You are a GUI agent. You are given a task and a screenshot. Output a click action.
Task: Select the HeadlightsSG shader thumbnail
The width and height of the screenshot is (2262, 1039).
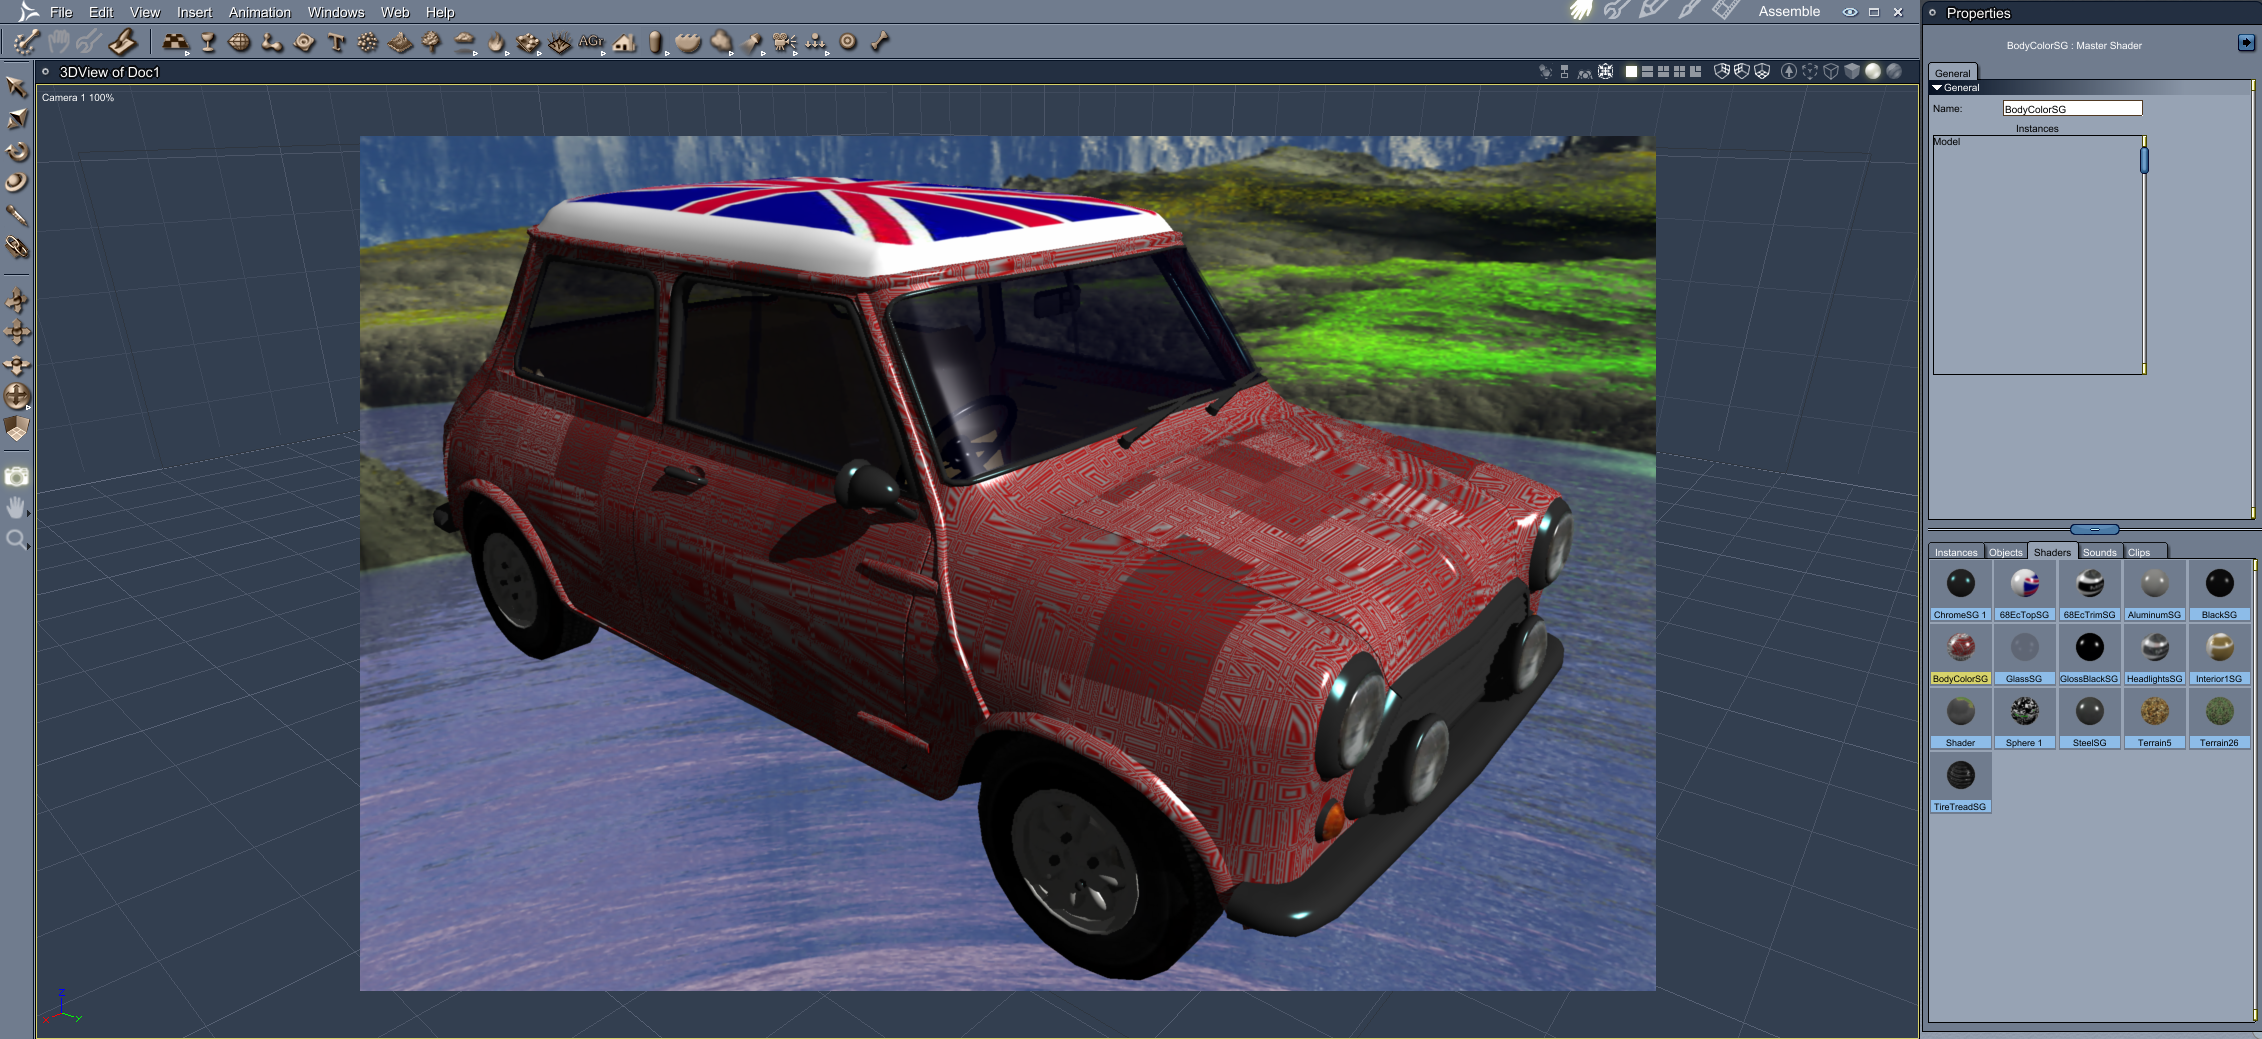coord(2154,655)
